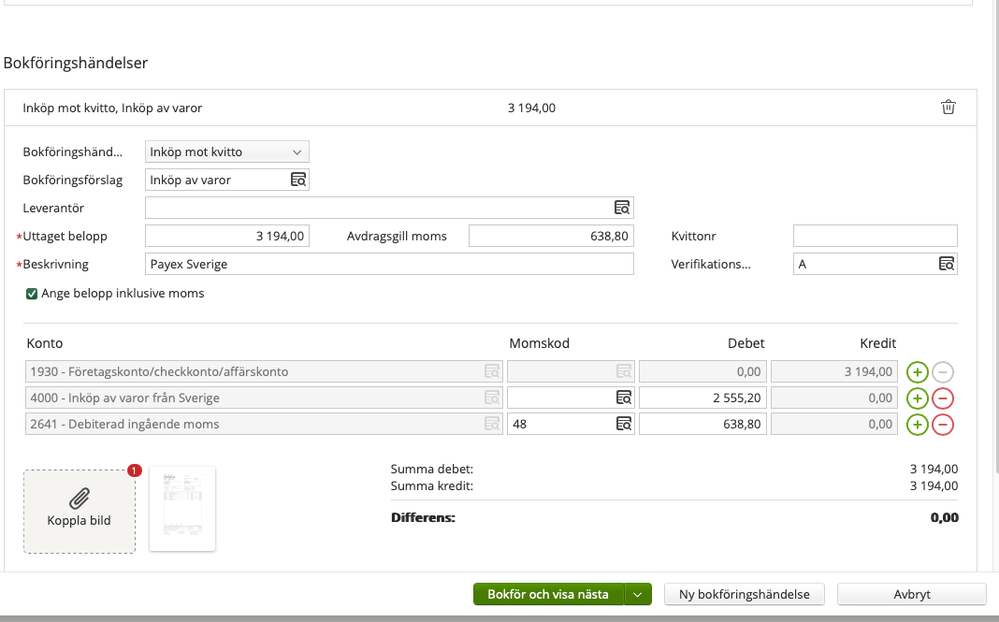Screen dimensions: 999x622
Task: Open lookup icon in Verifikationsserie field
Action: tap(946, 264)
